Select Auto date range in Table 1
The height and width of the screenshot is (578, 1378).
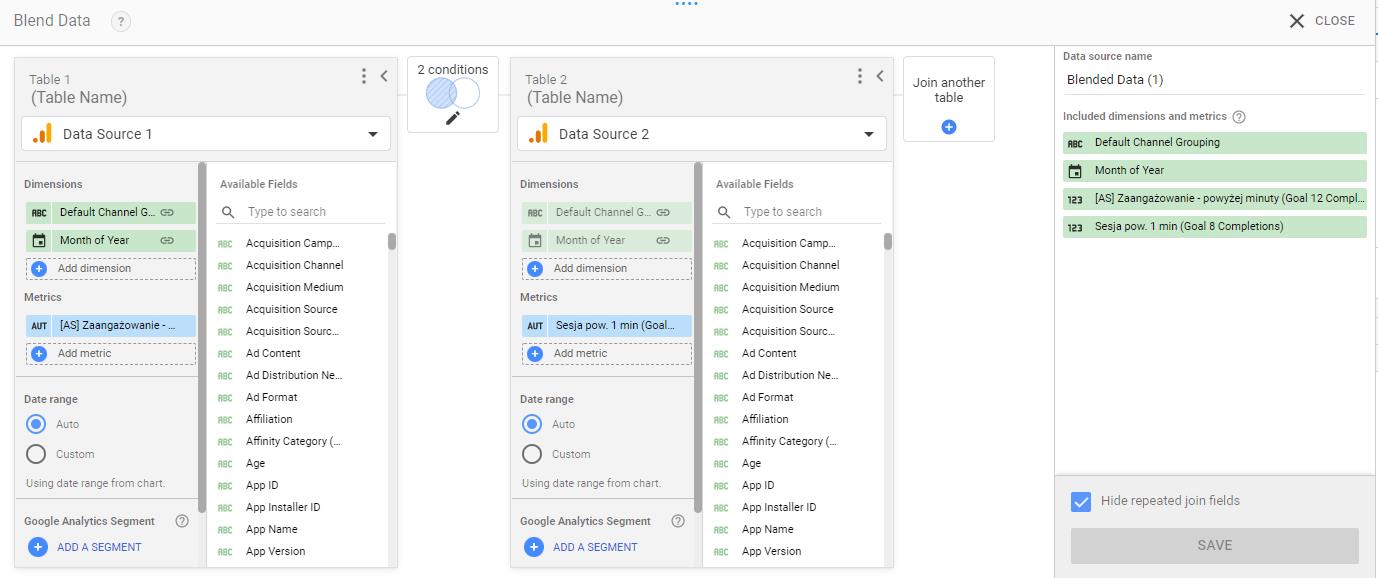click(37, 424)
